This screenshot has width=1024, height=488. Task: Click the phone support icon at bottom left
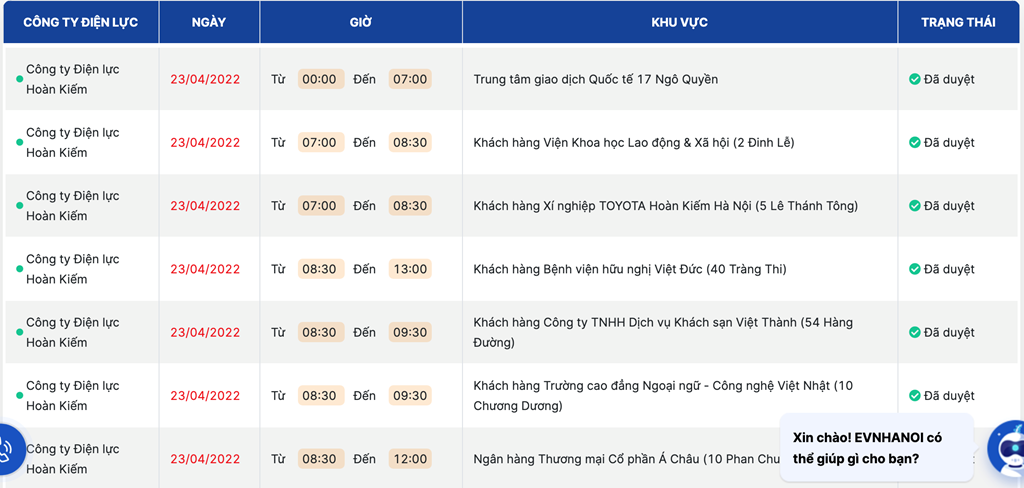pyautogui.click(x=9, y=449)
